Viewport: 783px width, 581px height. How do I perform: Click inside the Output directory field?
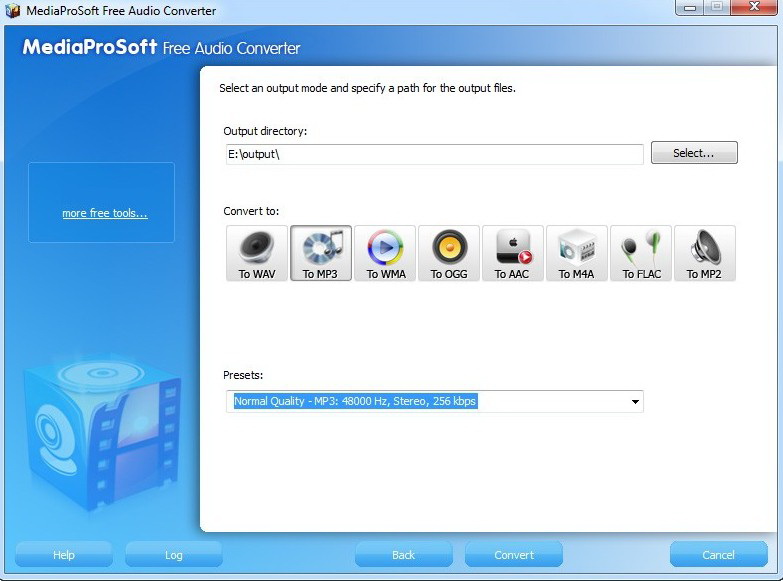coord(434,154)
